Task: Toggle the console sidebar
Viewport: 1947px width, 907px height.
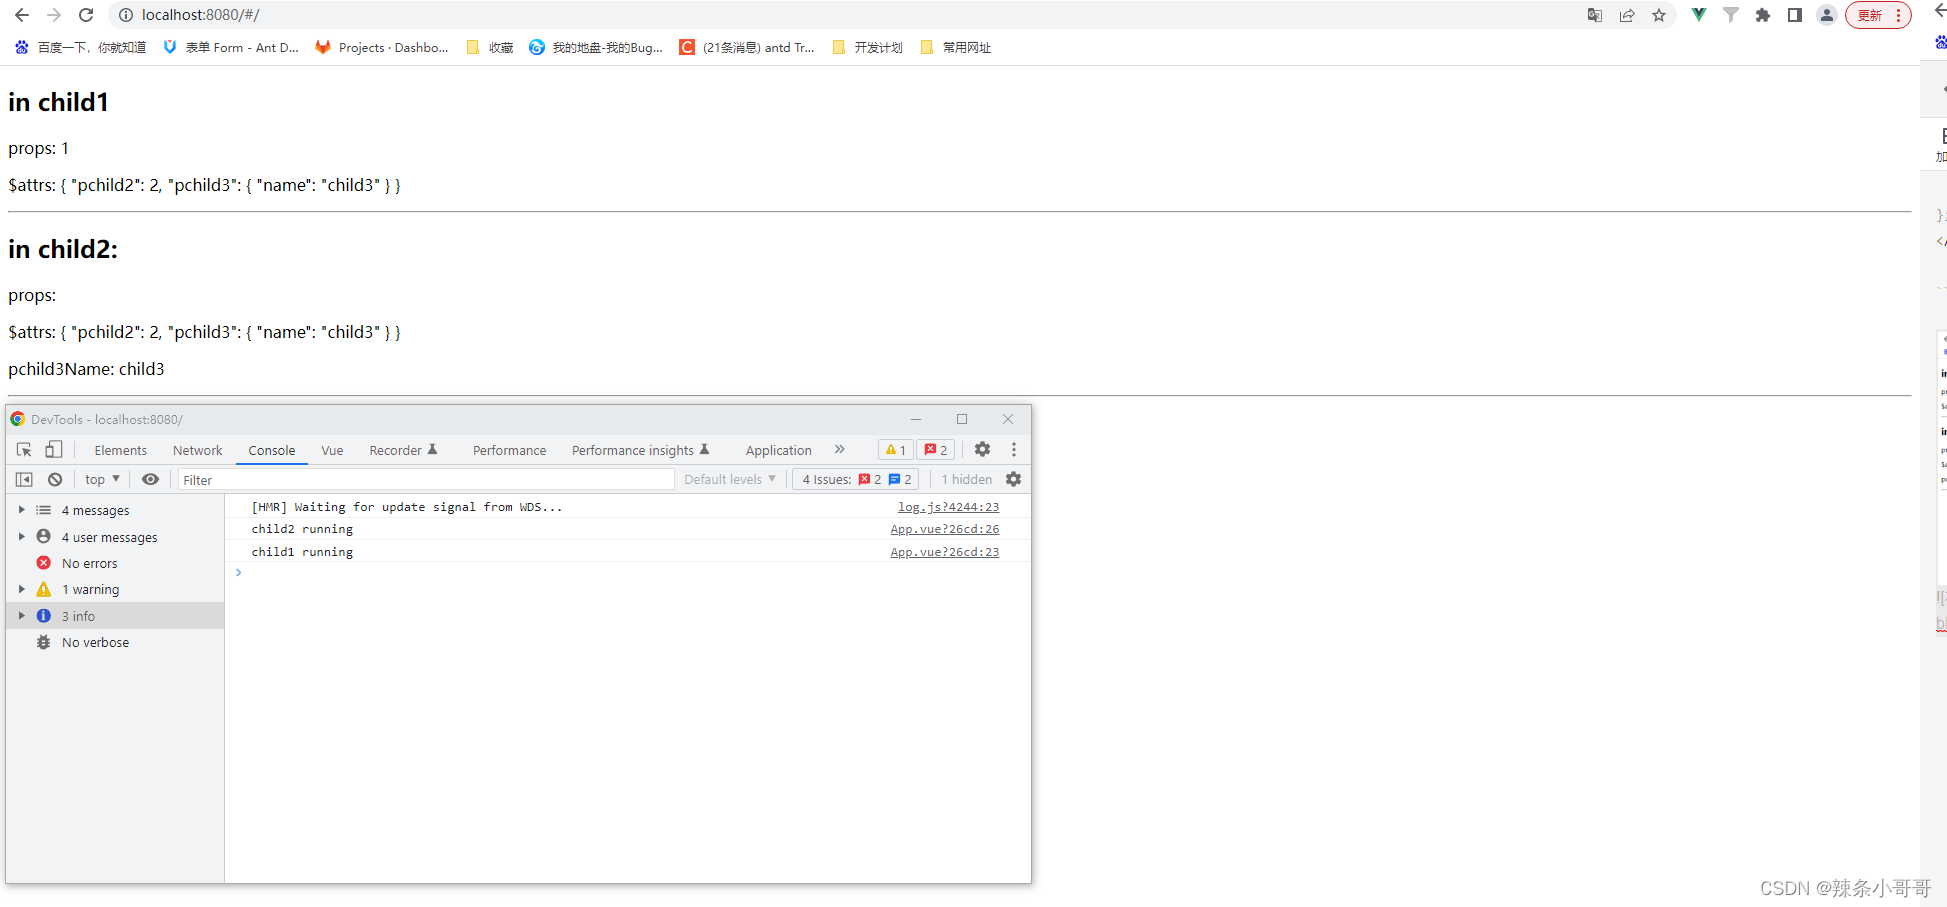Action: (x=24, y=480)
